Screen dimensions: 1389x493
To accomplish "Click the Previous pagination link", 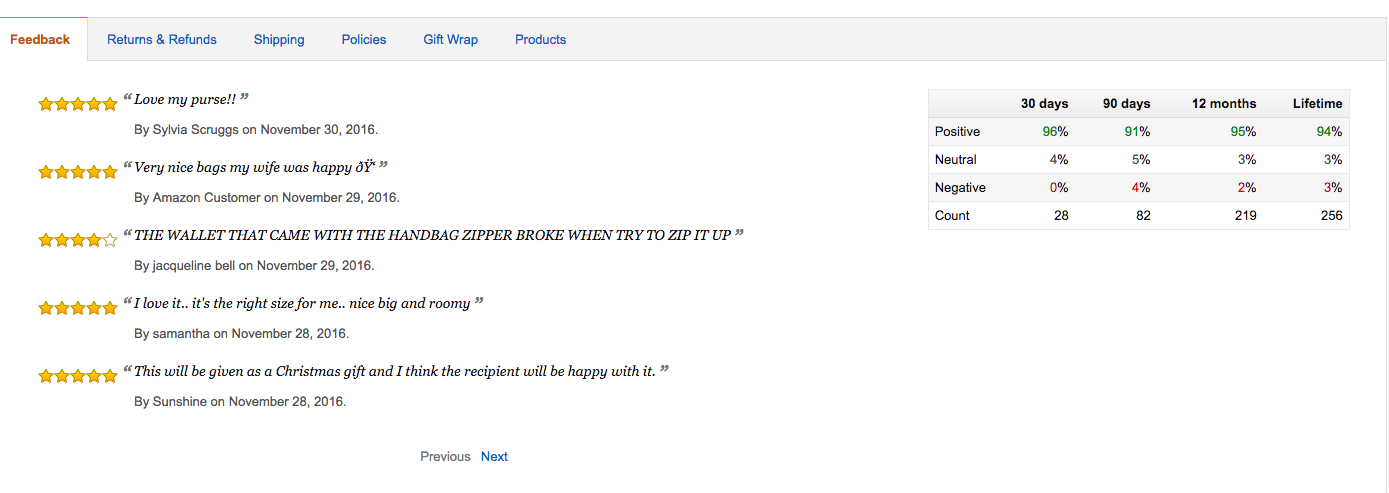I will tap(445, 456).
